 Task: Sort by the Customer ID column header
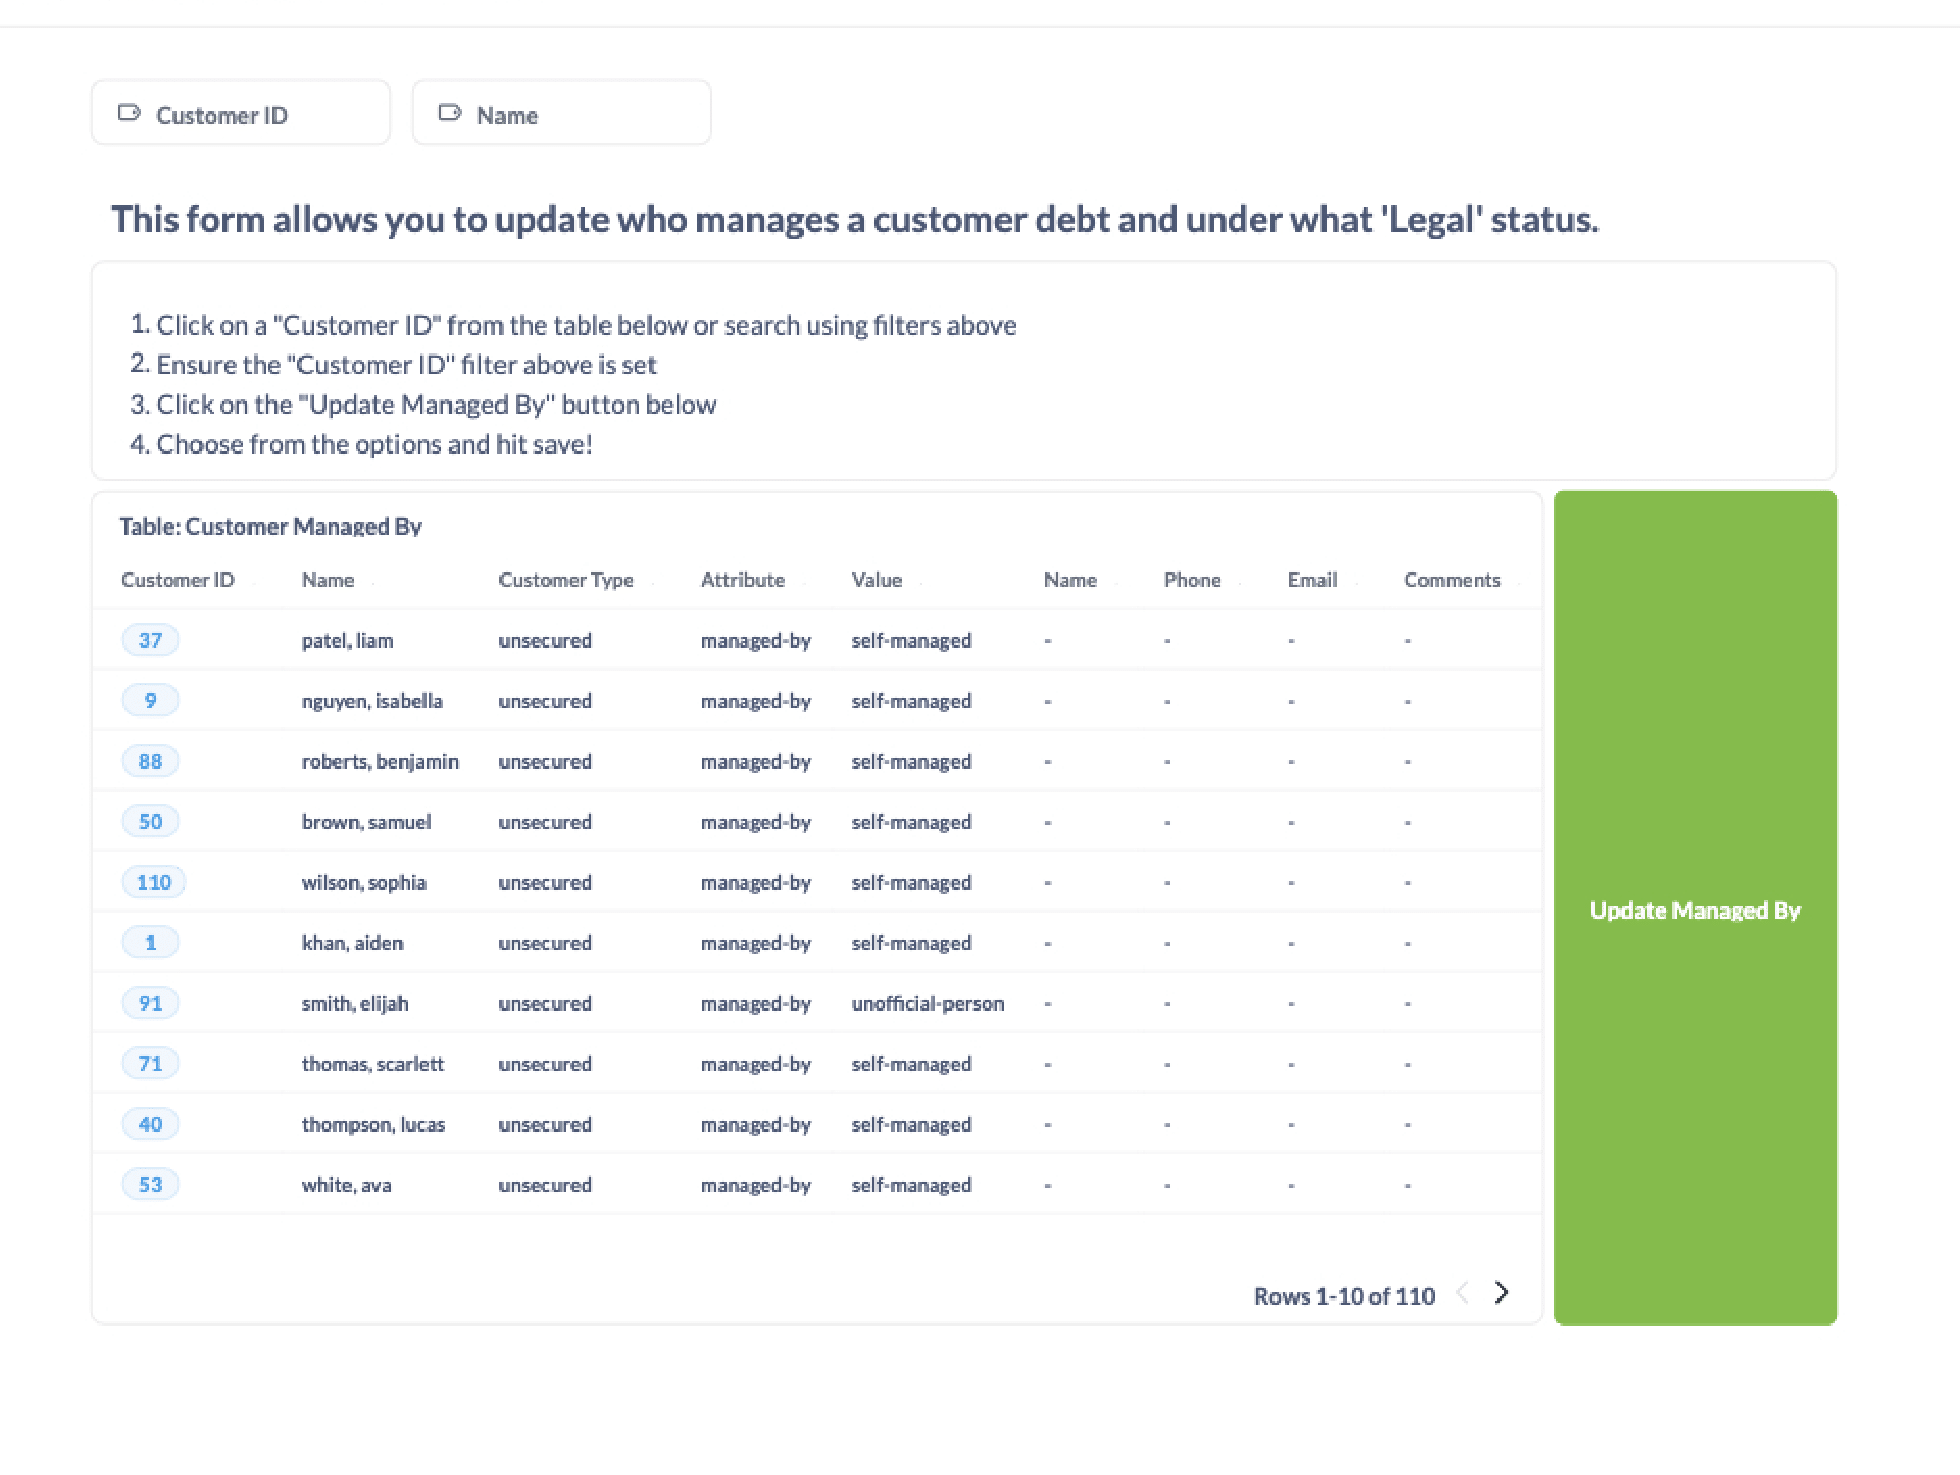(x=177, y=580)
